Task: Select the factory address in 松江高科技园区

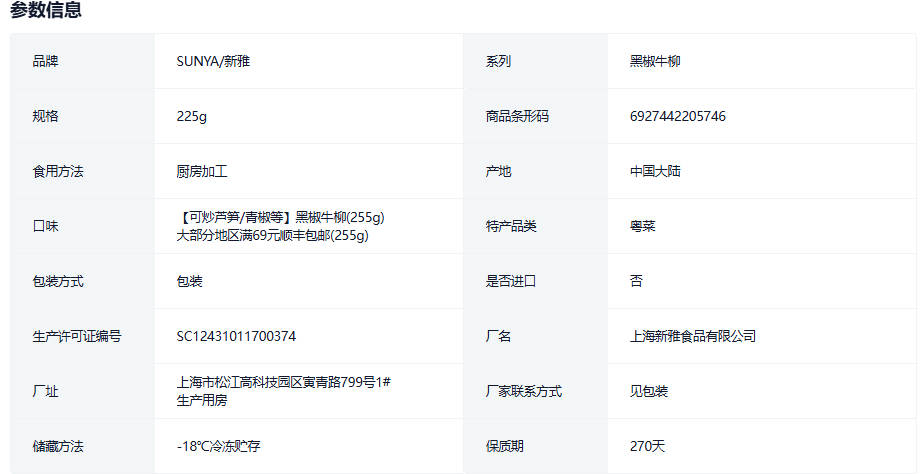Action: coord(282,382)
